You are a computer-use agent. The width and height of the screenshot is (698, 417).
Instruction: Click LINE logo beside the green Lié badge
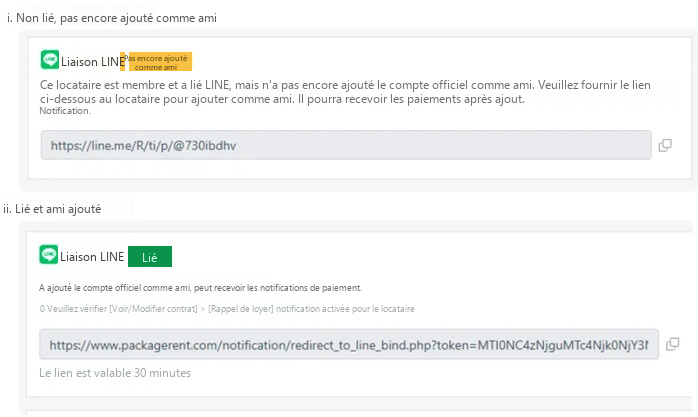tap(49, 255)
